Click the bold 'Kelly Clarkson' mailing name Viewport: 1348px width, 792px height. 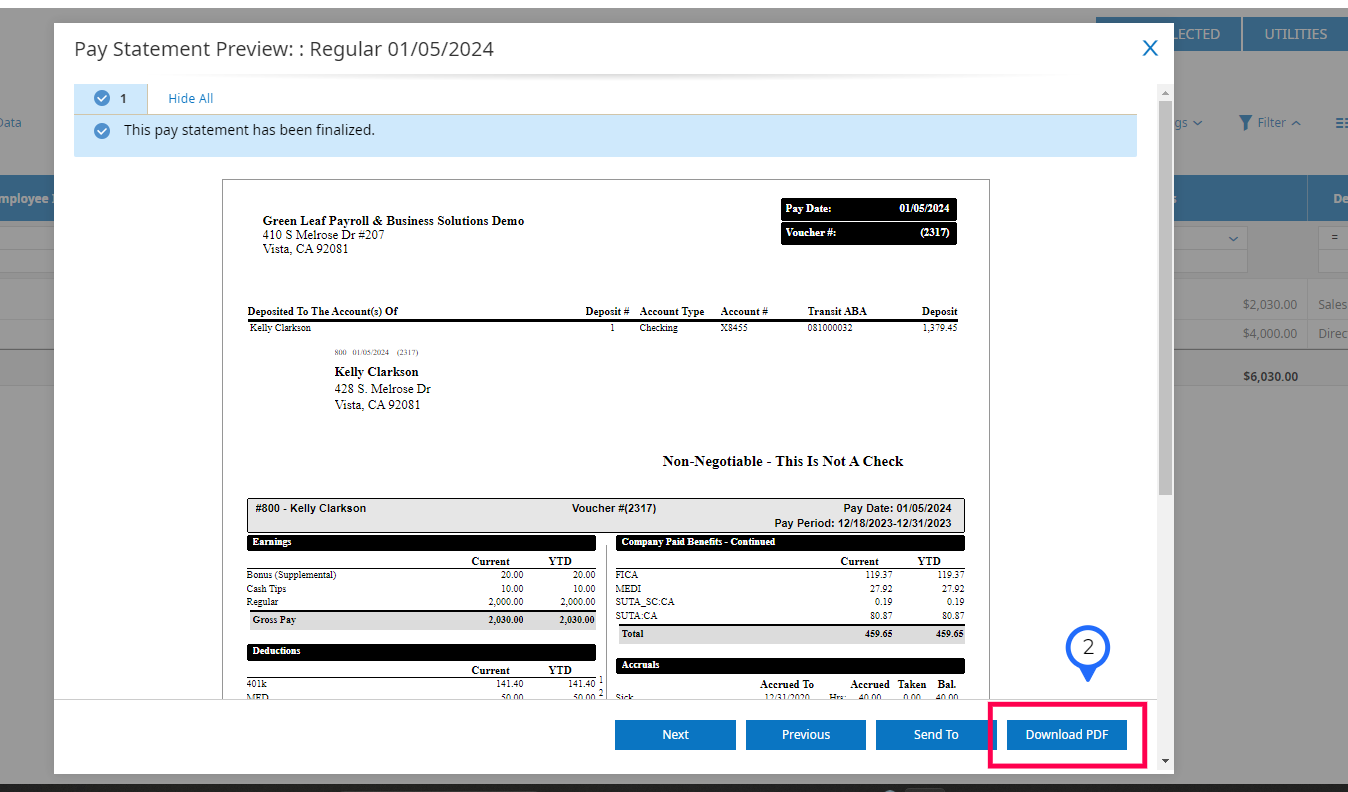click(377, 372)
